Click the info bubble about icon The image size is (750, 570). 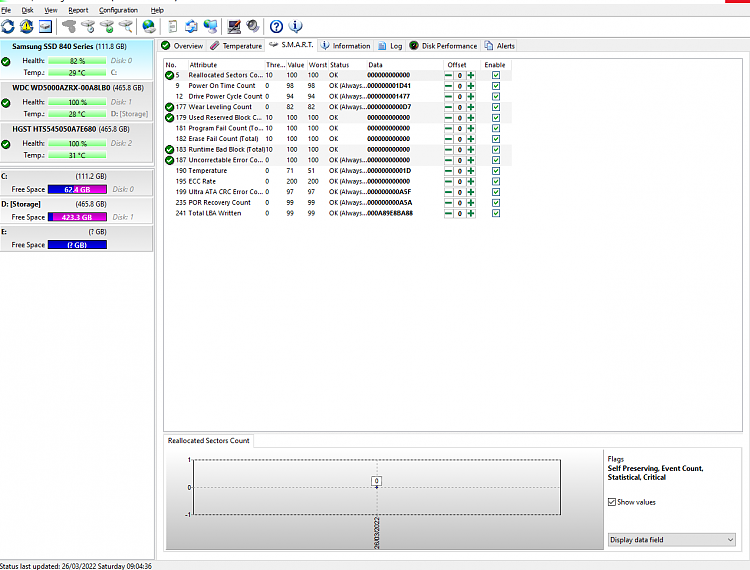point(296,26)
